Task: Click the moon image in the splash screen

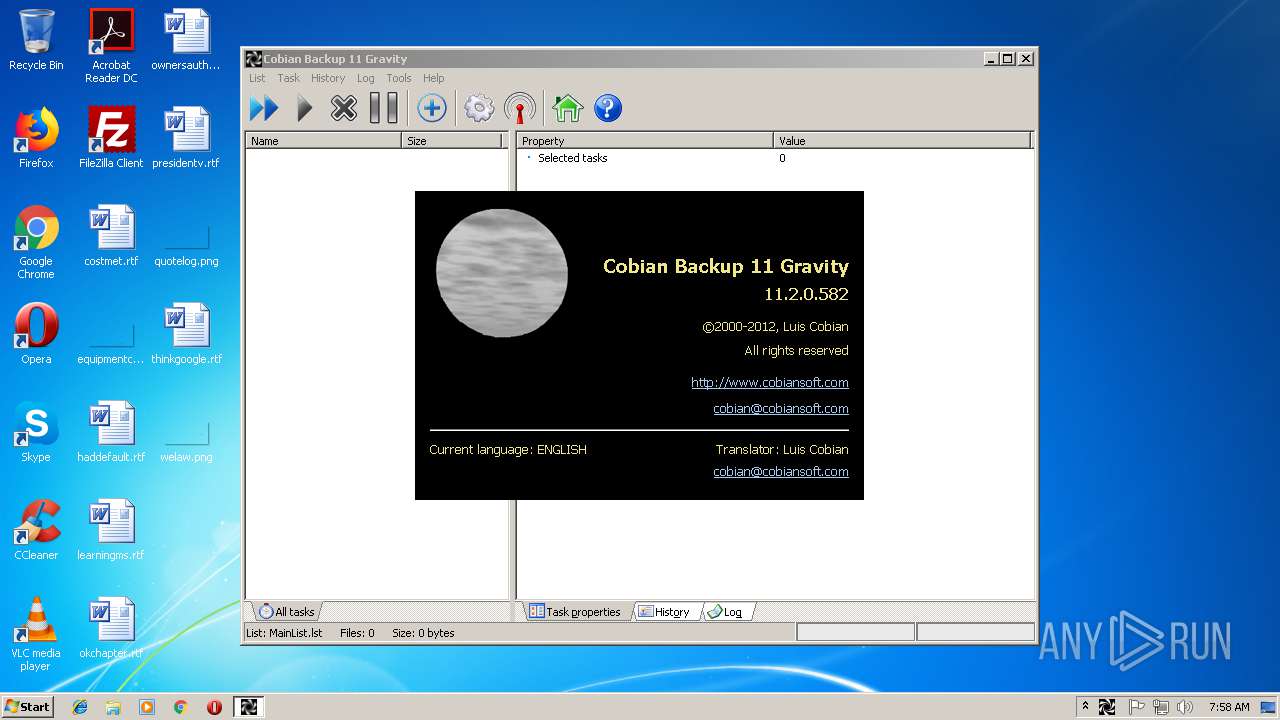Action: [x=502, y=273]
